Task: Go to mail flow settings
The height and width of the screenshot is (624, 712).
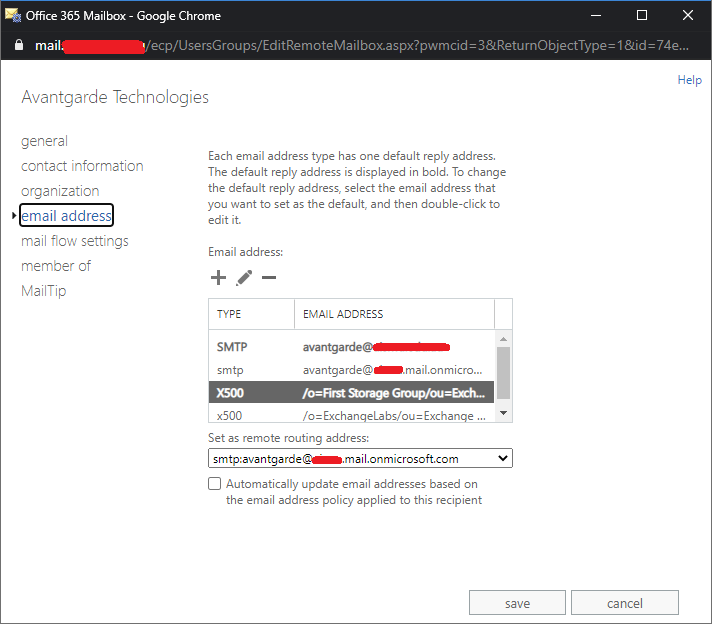Action: 75,241
